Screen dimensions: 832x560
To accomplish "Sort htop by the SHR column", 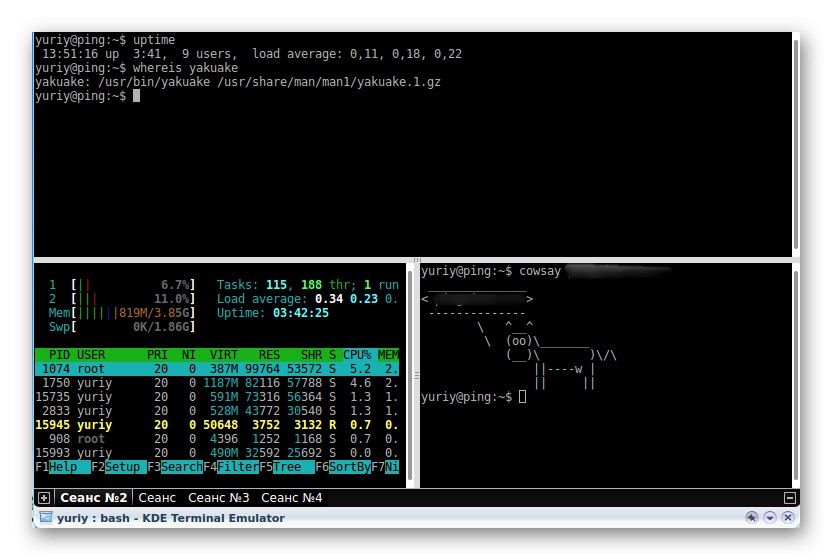I will pyautogui.click(x=311, y=355).
